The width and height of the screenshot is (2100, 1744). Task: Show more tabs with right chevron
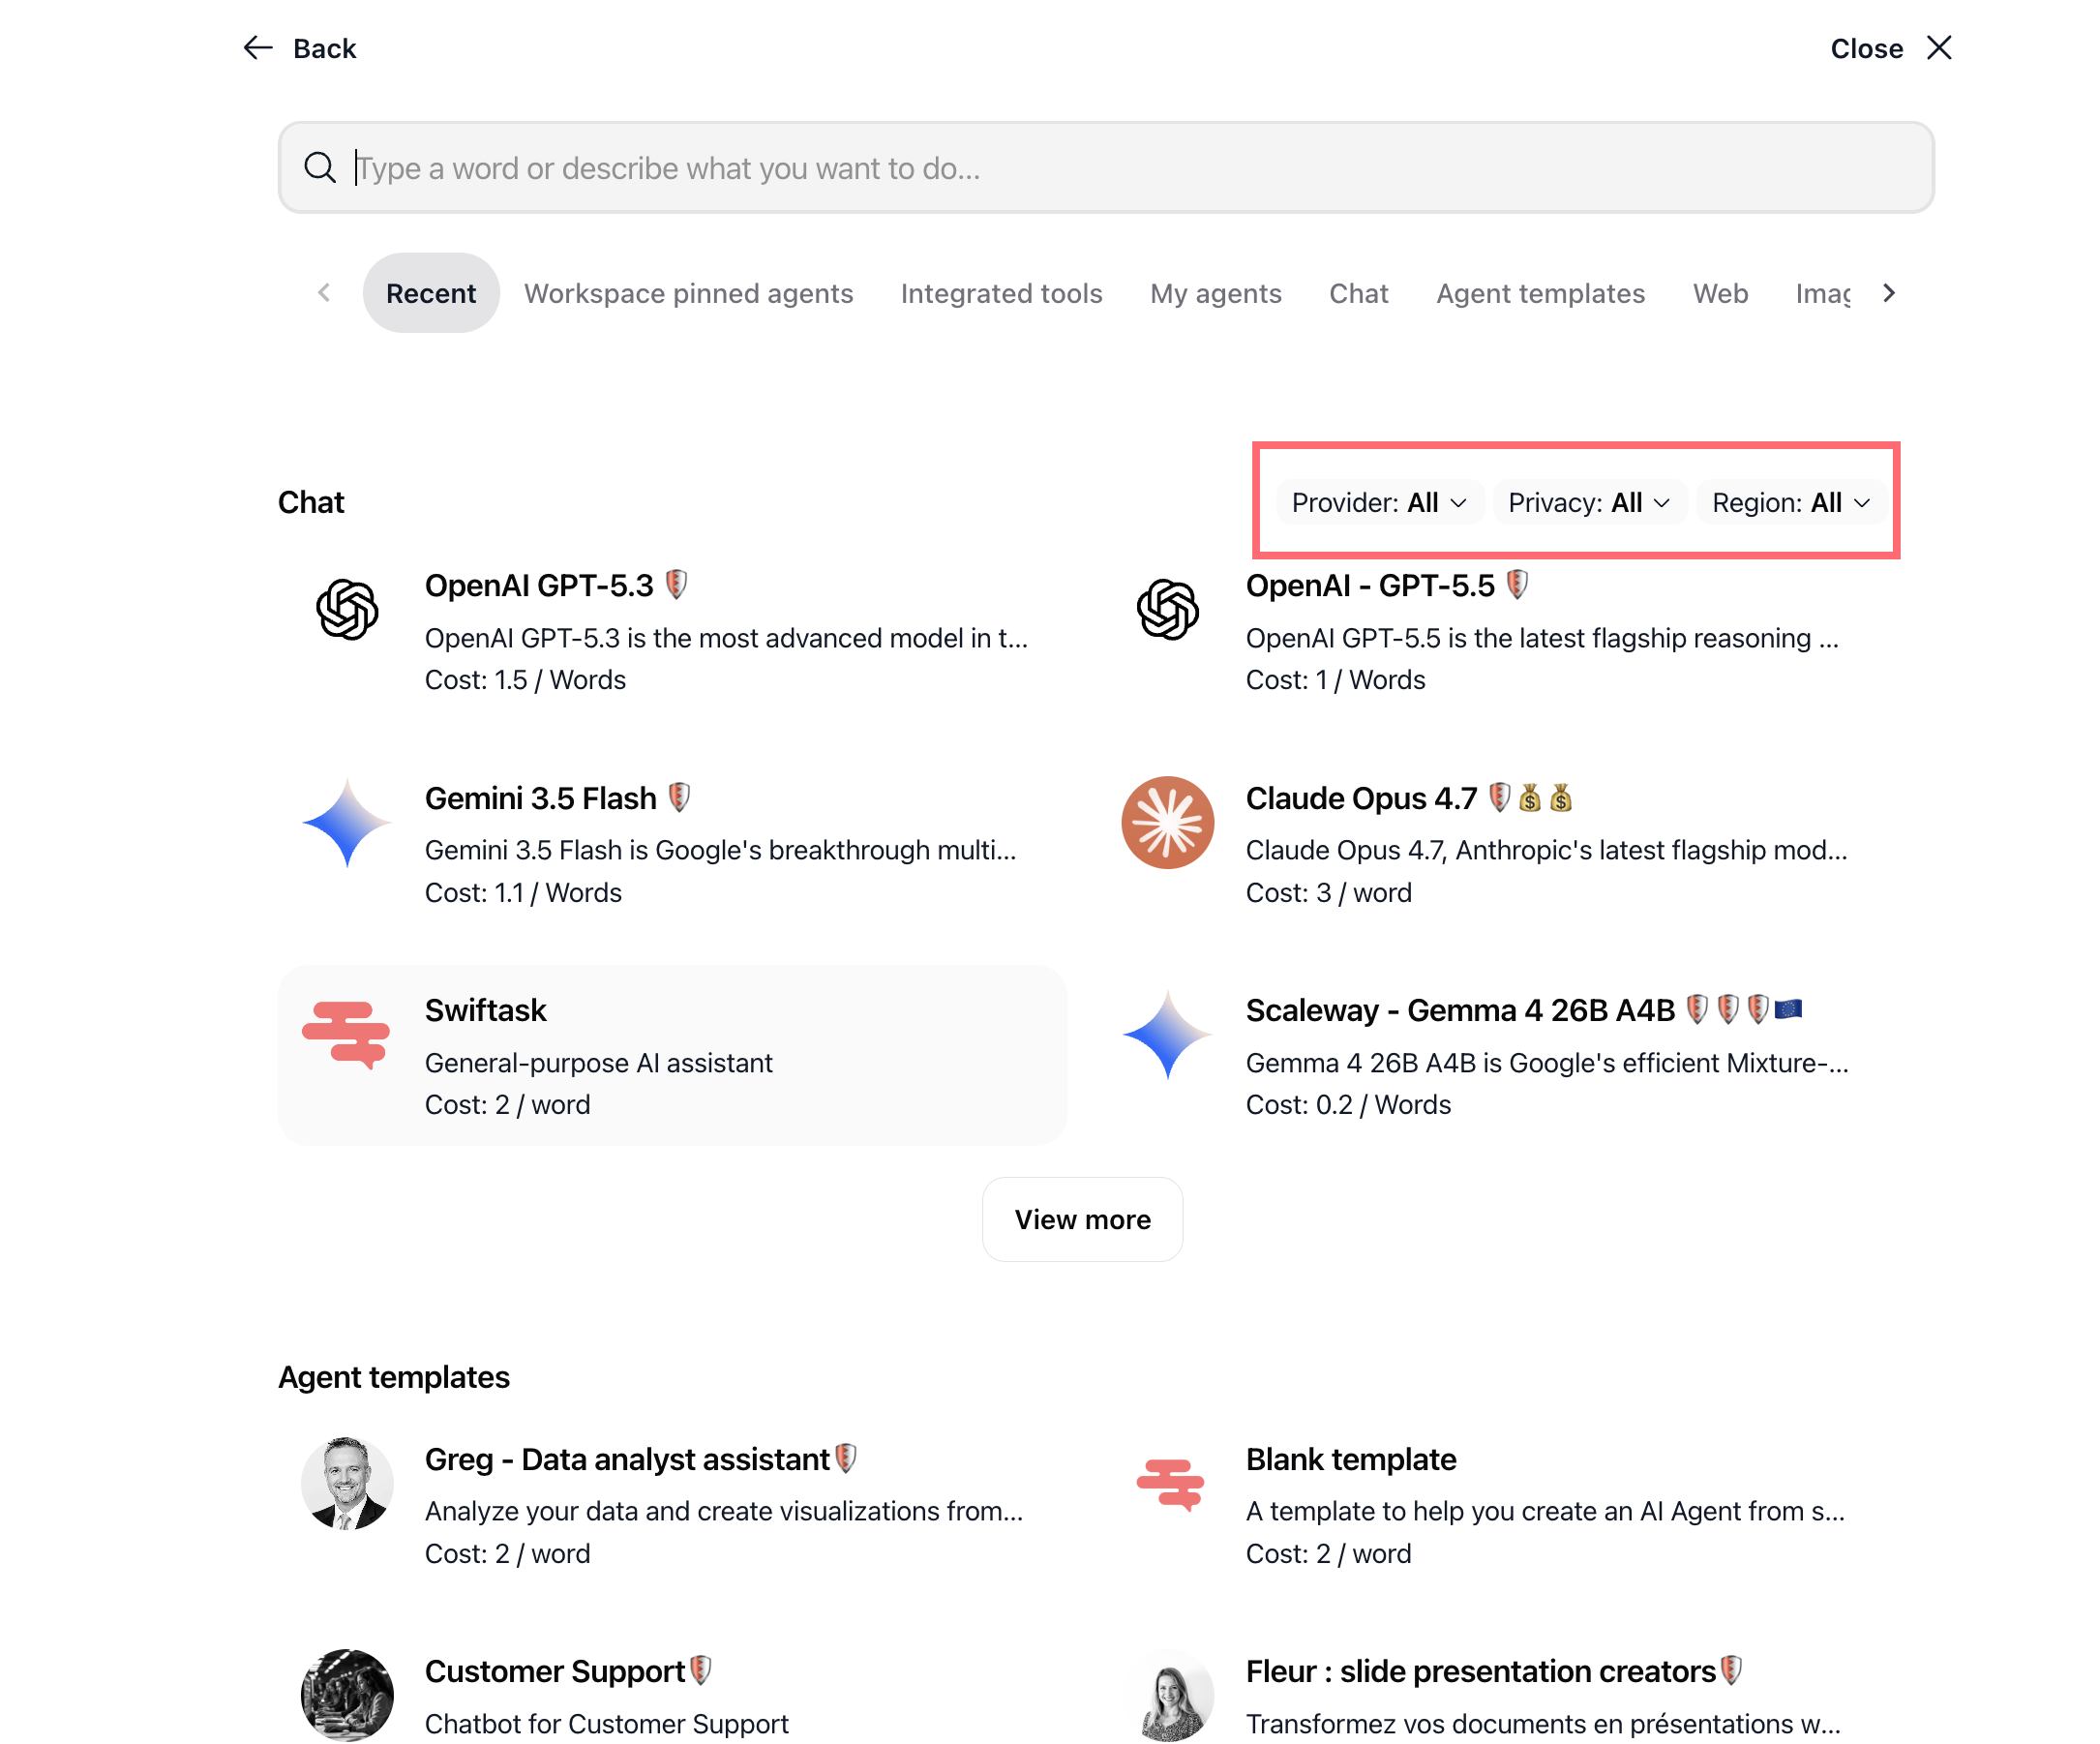(x=1888, y=293)
